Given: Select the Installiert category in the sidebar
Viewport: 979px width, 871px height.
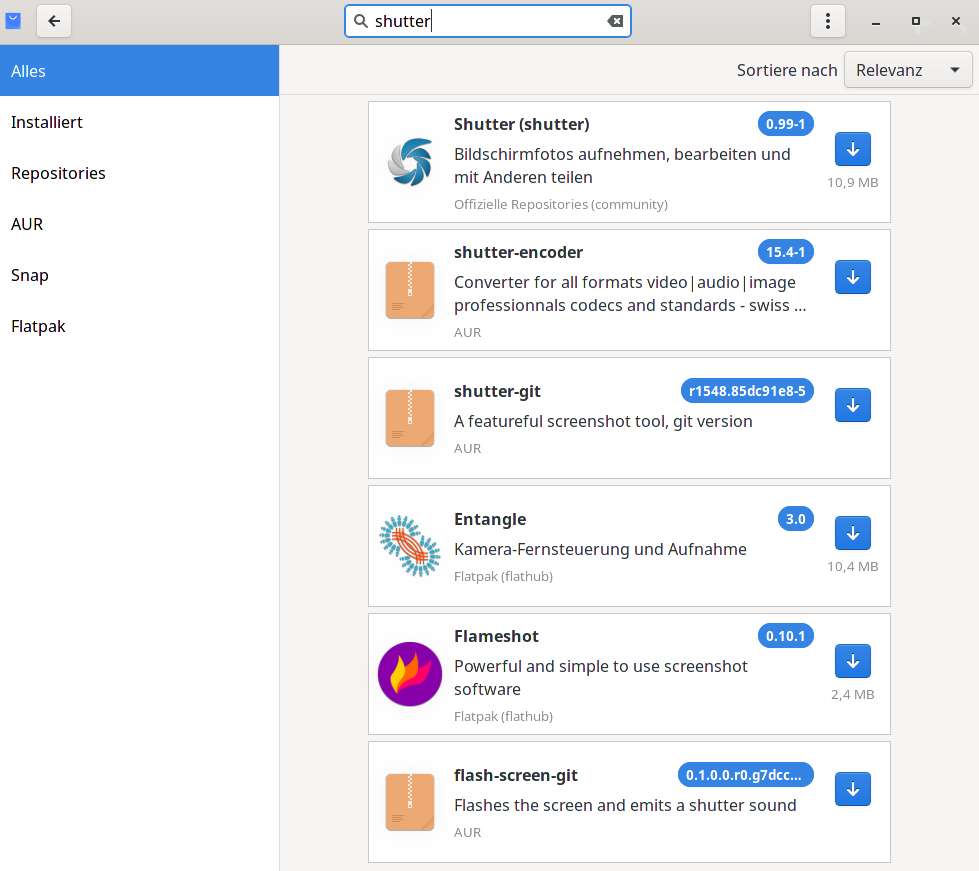Looking at the screenshot, I should pos(47,122).
